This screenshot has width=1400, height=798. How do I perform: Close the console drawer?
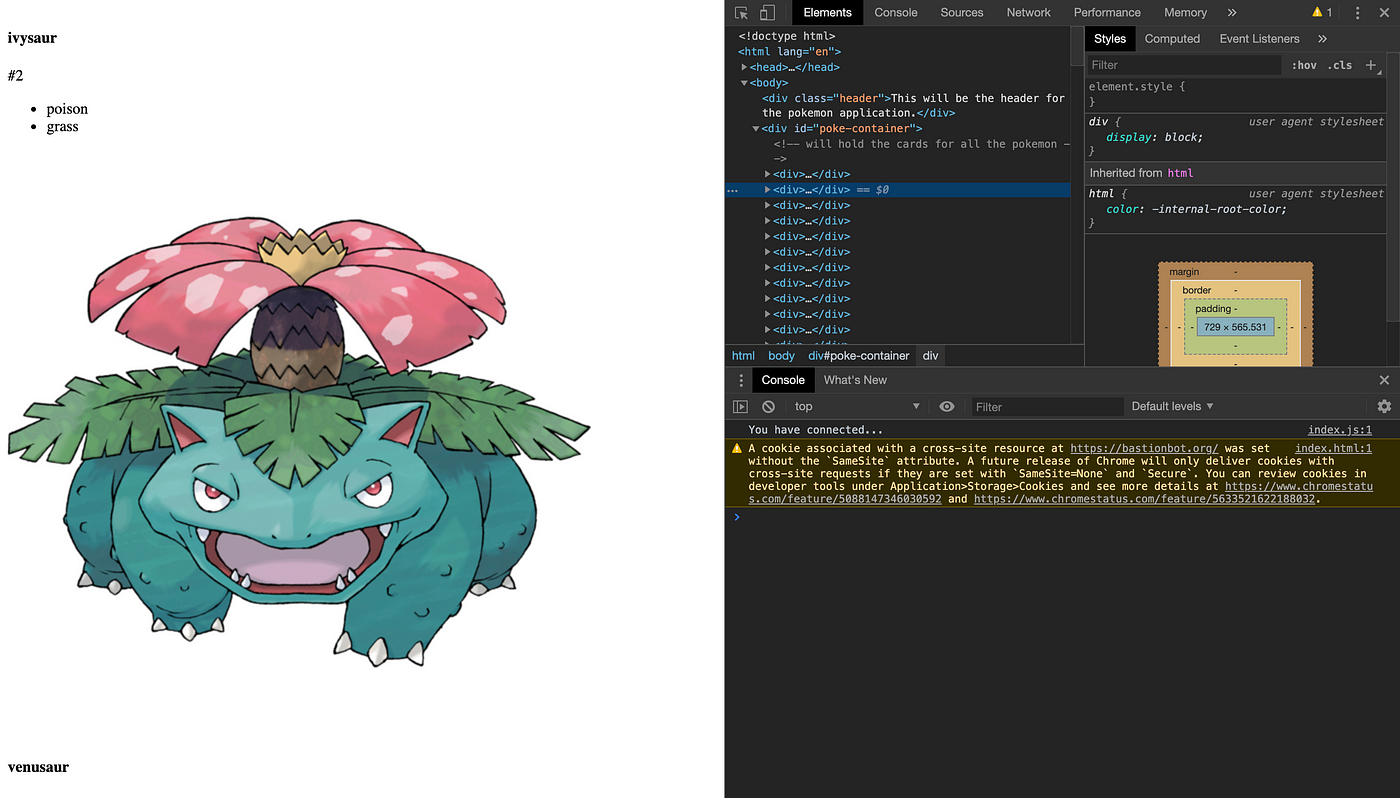[x=1384, y=380]
